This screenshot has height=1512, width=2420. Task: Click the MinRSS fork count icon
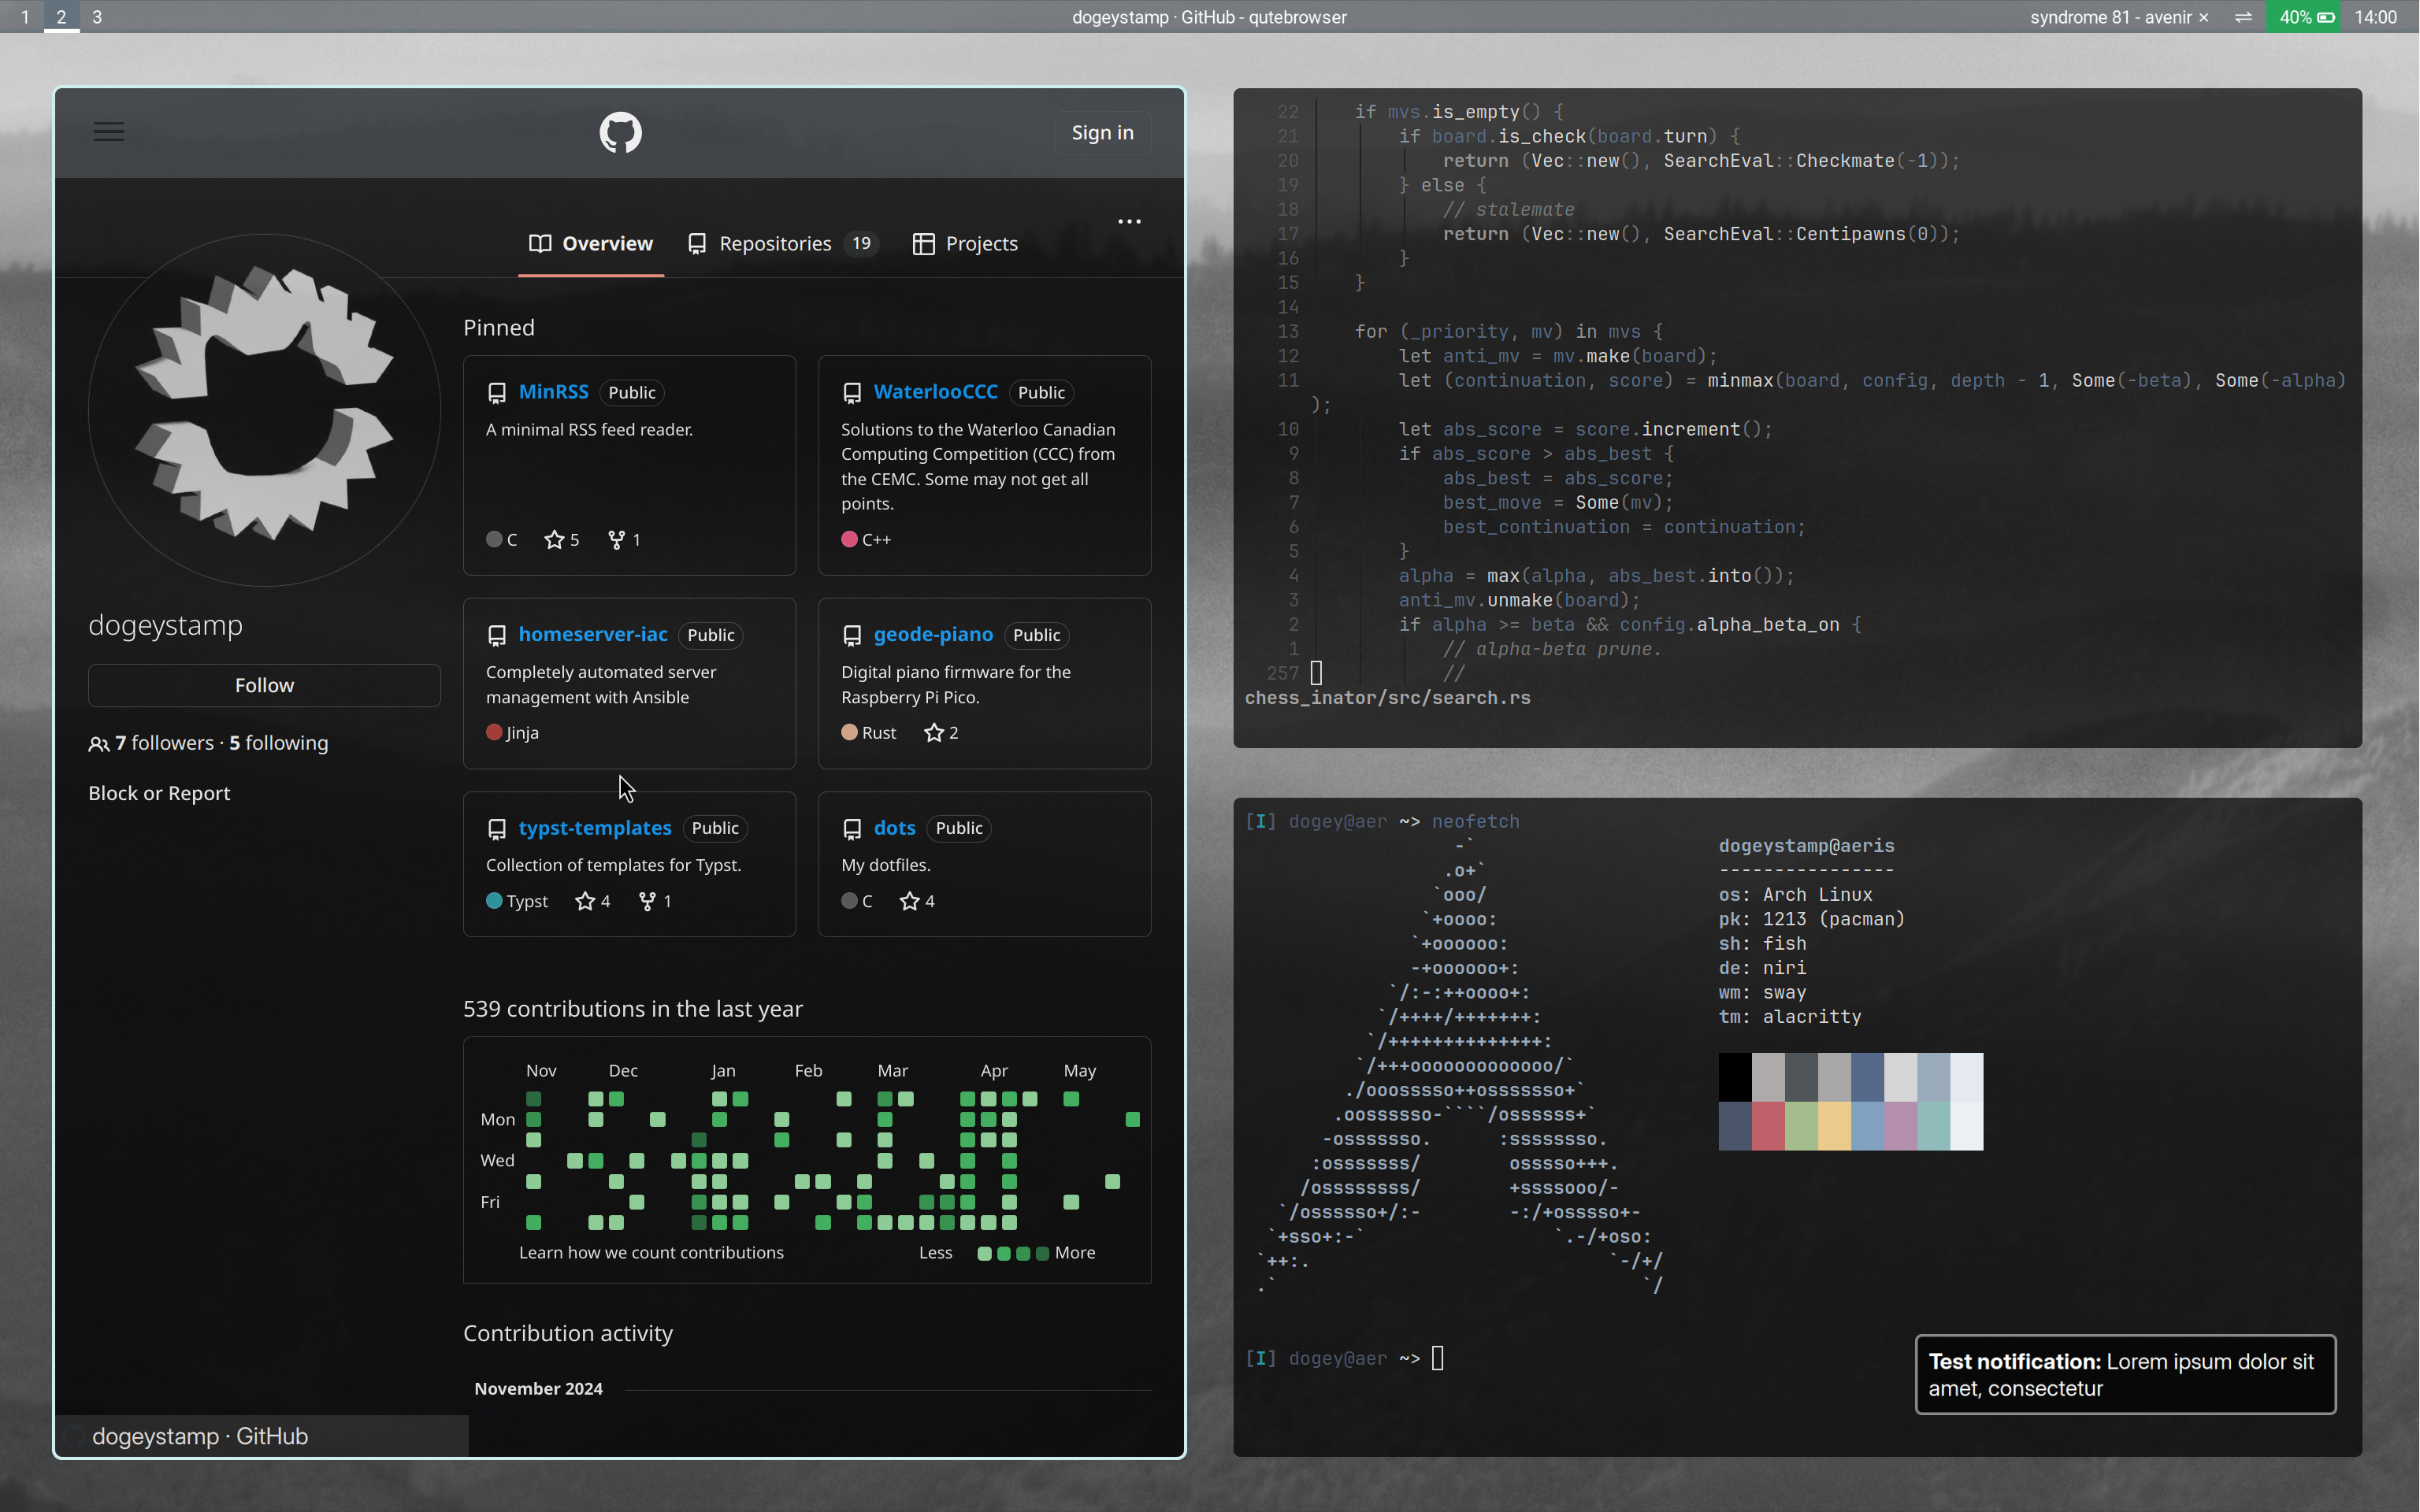coord(617,540)
